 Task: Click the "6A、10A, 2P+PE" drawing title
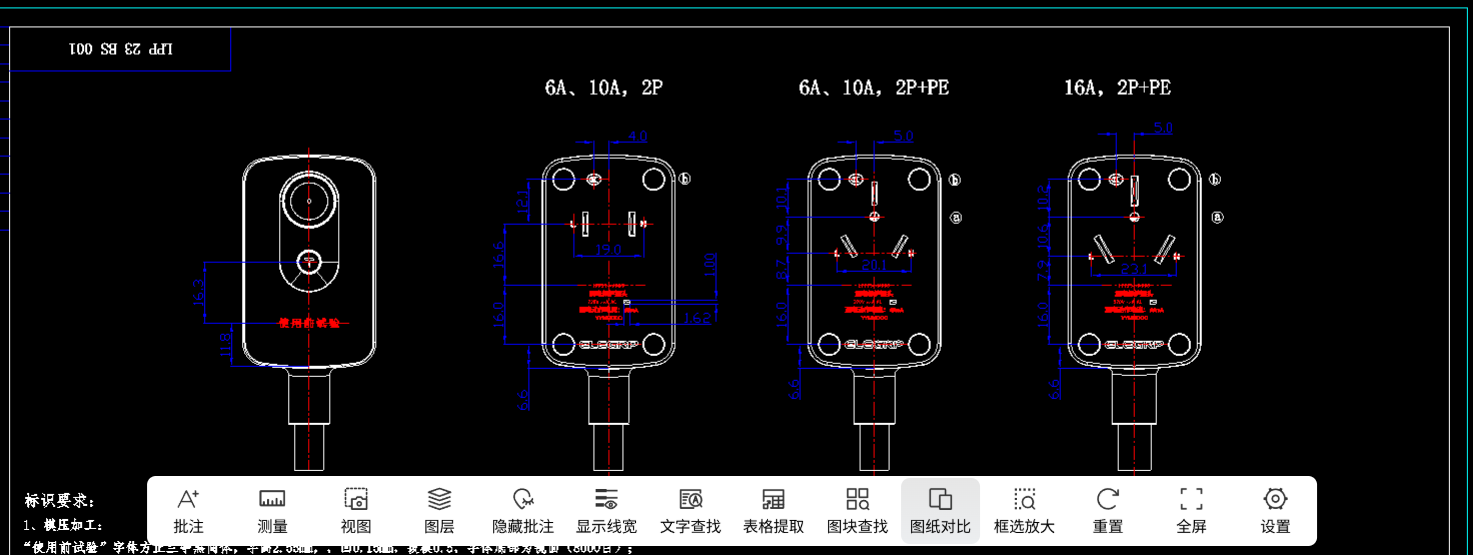873,88
